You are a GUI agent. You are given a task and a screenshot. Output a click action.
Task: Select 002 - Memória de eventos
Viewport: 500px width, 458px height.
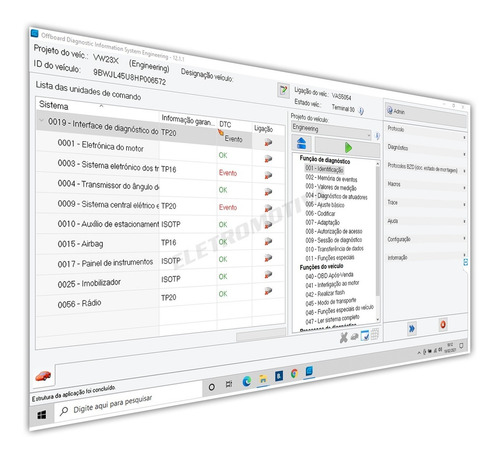pos(331,178)
